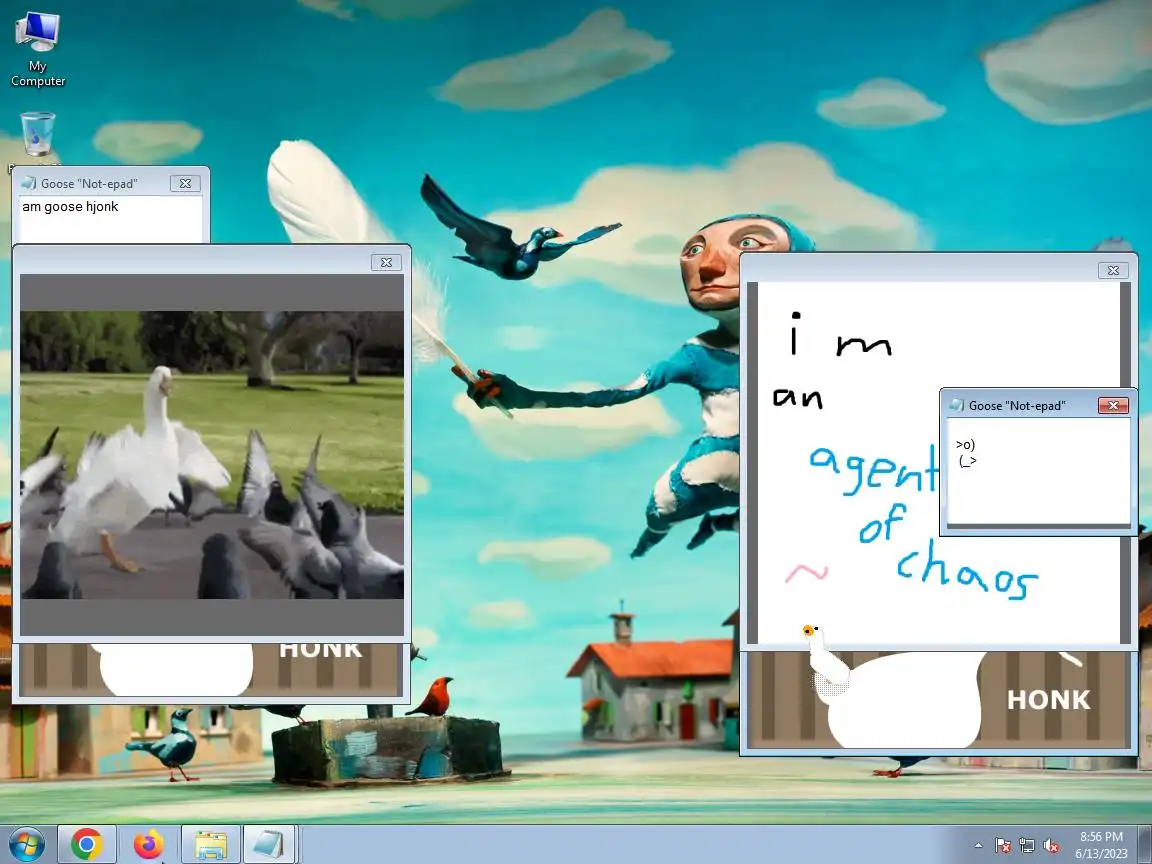This screenshot has width=1152, height=864.
Task: Open the Recycle Bin desktop icon
Action: pyautogui.click(x=37, y=136)
